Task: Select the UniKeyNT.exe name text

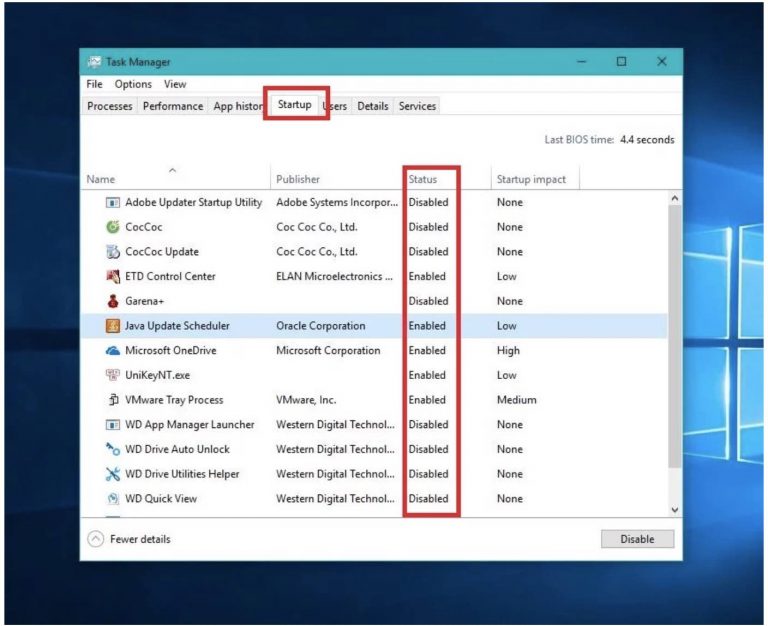Action: [157, 375]
